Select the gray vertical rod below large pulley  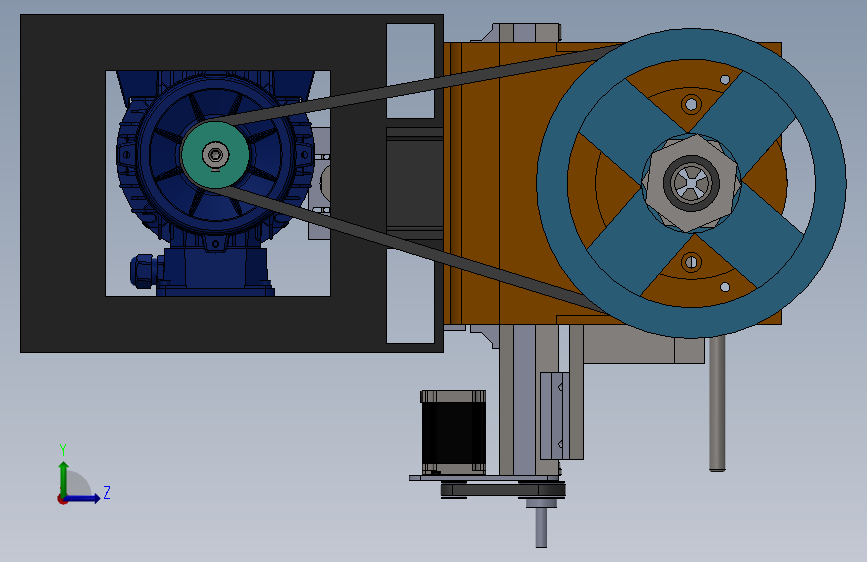[717, 404]
